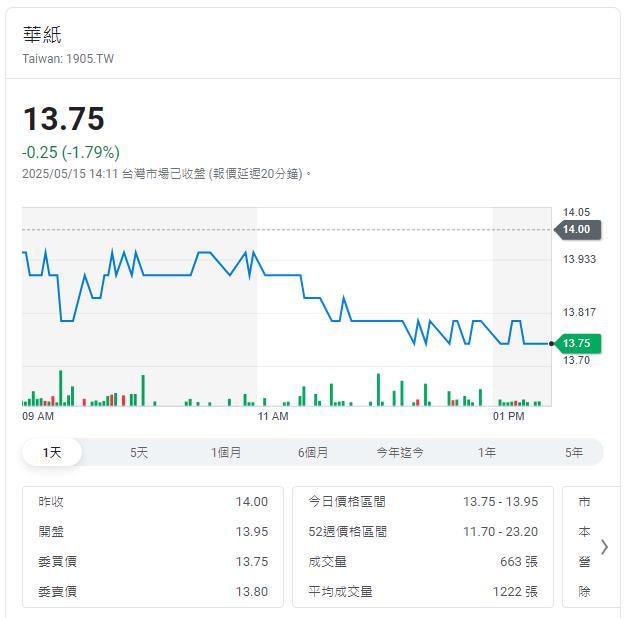The height and width of the screenshot is (618, 634).
Task: Click the 11 AM axis label
Action: (273, 416)
